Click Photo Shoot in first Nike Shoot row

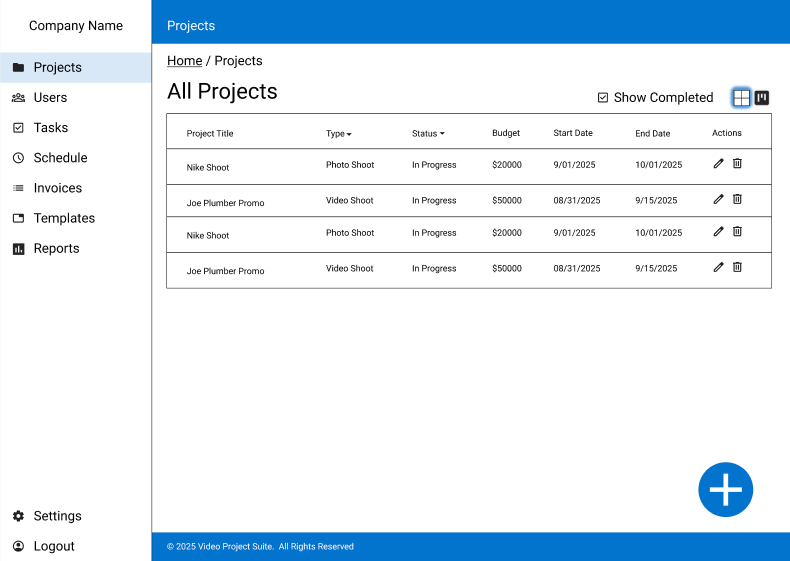point(350,165)
